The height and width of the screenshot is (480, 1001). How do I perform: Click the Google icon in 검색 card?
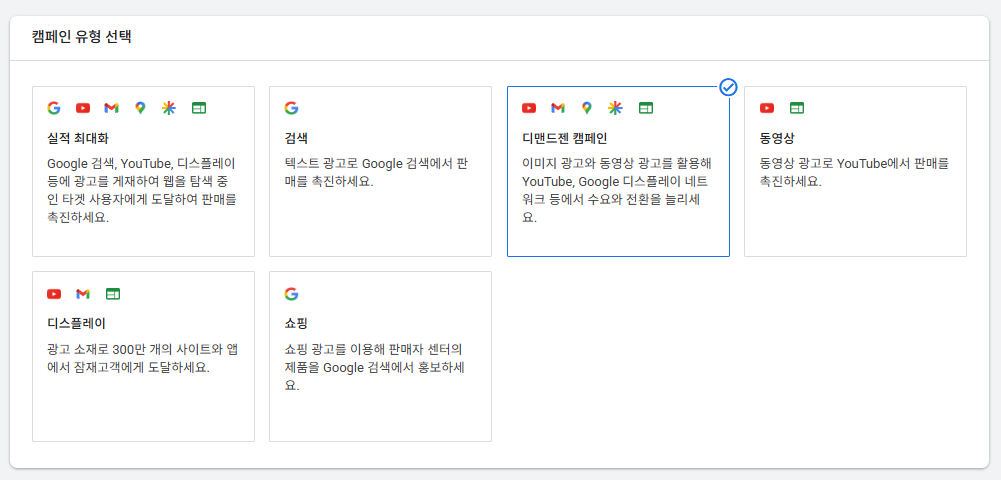click(291, 108)
